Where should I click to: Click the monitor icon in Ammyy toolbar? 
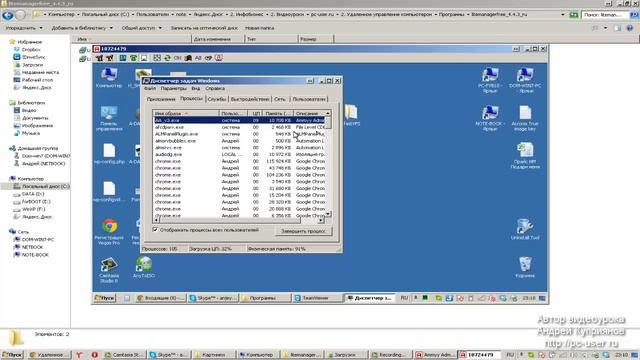click(x=144, y=58)
